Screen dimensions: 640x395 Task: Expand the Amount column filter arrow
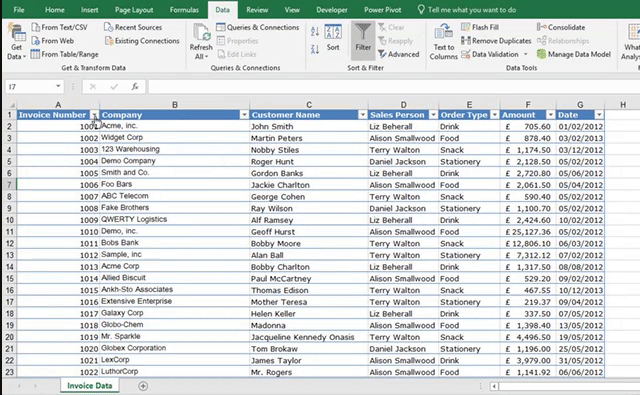551,115
